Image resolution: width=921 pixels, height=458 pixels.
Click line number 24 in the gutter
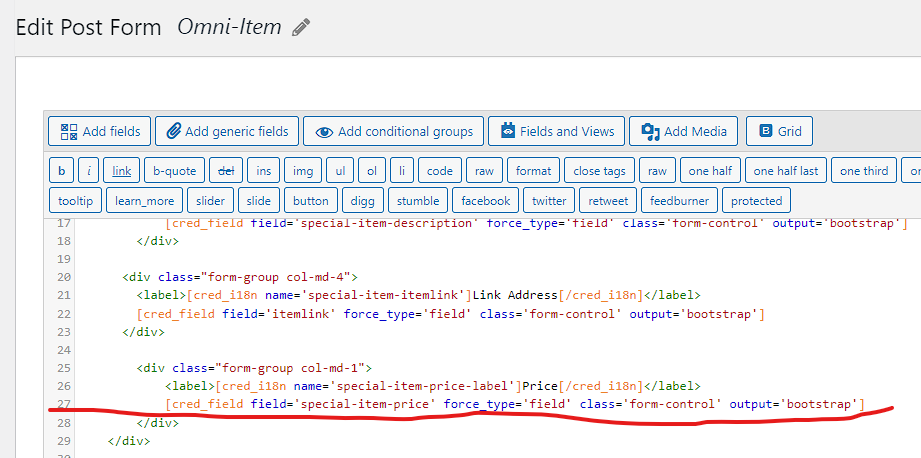click(x=64, y=350)
